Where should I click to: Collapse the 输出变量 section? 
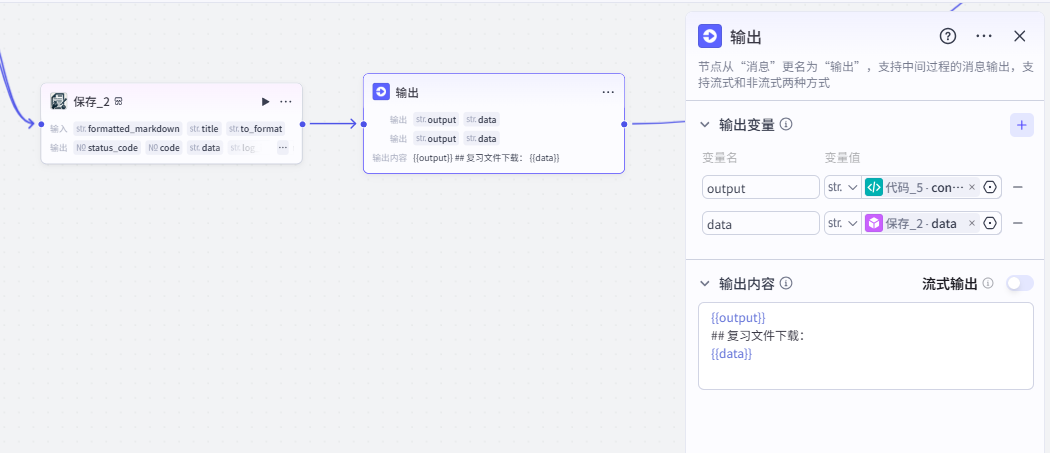(704, 125)
